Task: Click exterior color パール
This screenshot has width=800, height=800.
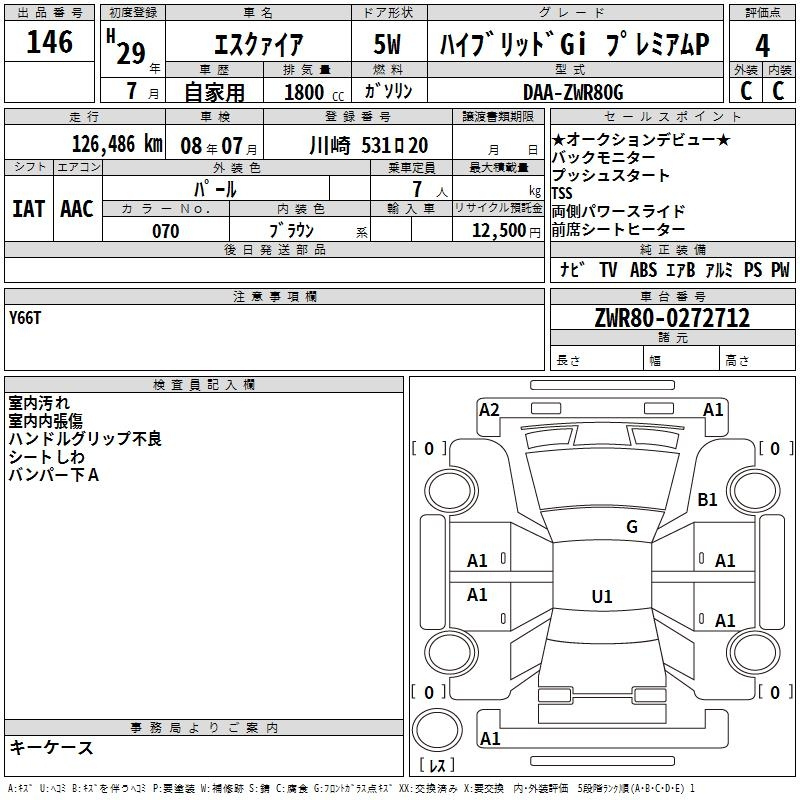Action: (x=215, y=190)
